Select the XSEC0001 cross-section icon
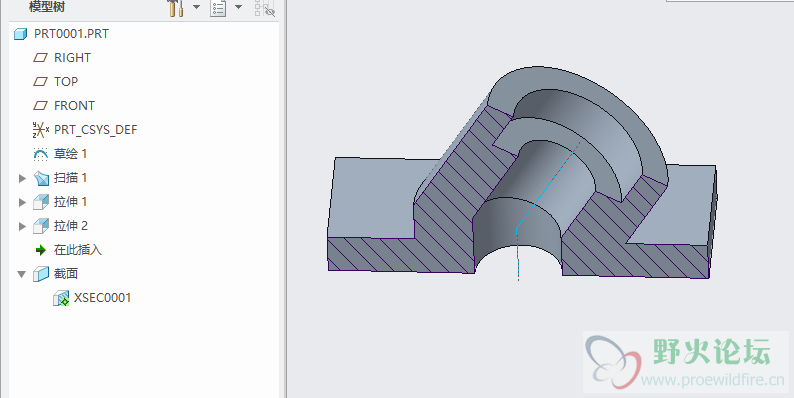This screenshot has height=398, width=794. tap(61, 298)
